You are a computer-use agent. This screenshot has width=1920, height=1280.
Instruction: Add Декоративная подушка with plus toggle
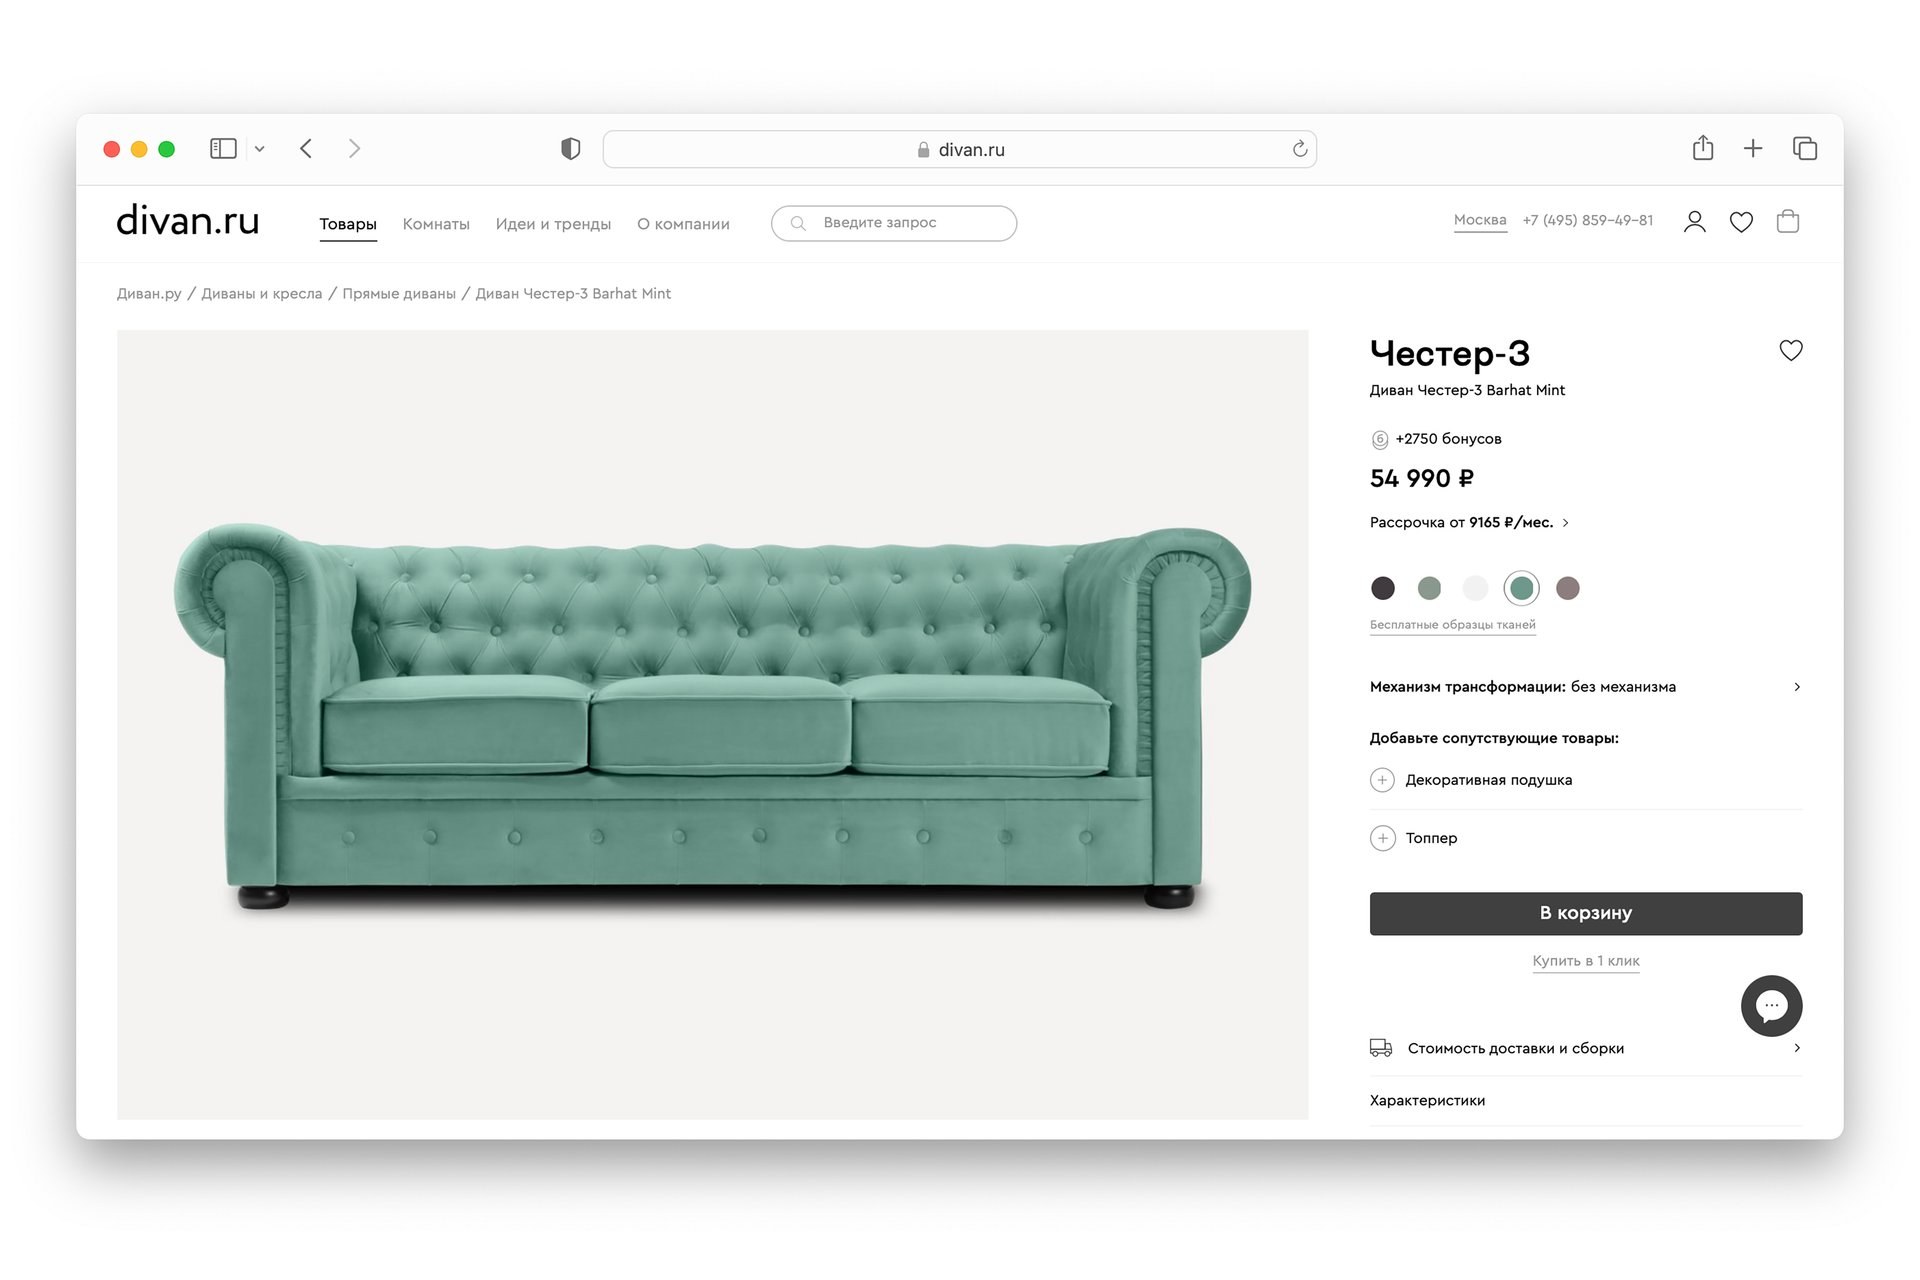point(1382,780)
